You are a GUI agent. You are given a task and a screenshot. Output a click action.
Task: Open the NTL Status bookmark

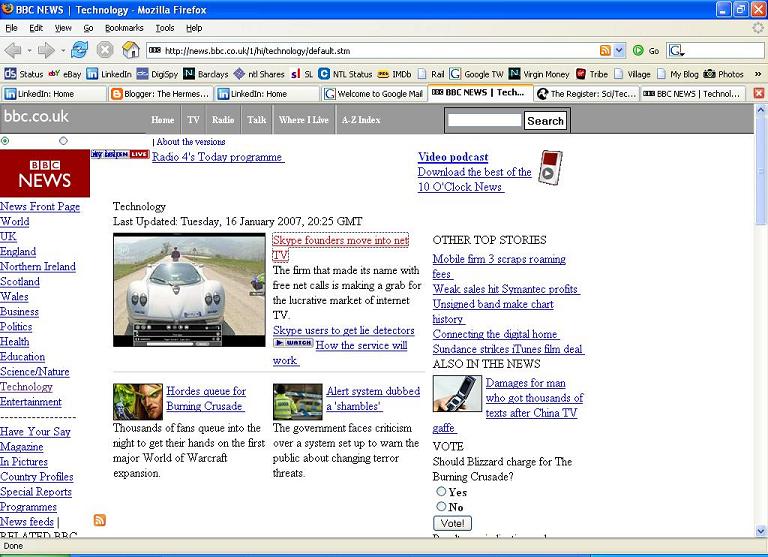pos(345,74)
